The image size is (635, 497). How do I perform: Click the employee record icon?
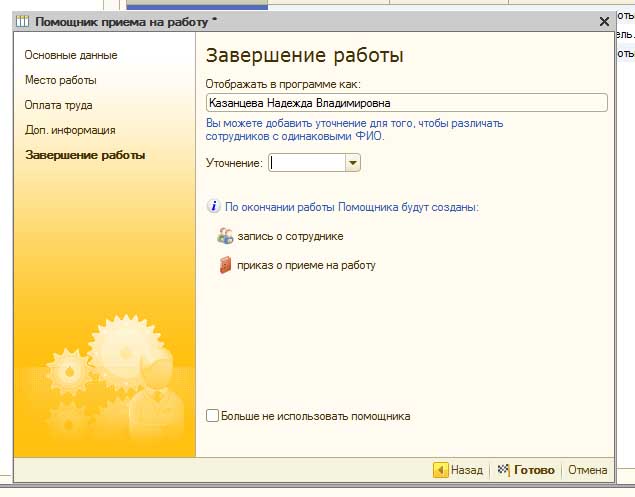point(225,236)
